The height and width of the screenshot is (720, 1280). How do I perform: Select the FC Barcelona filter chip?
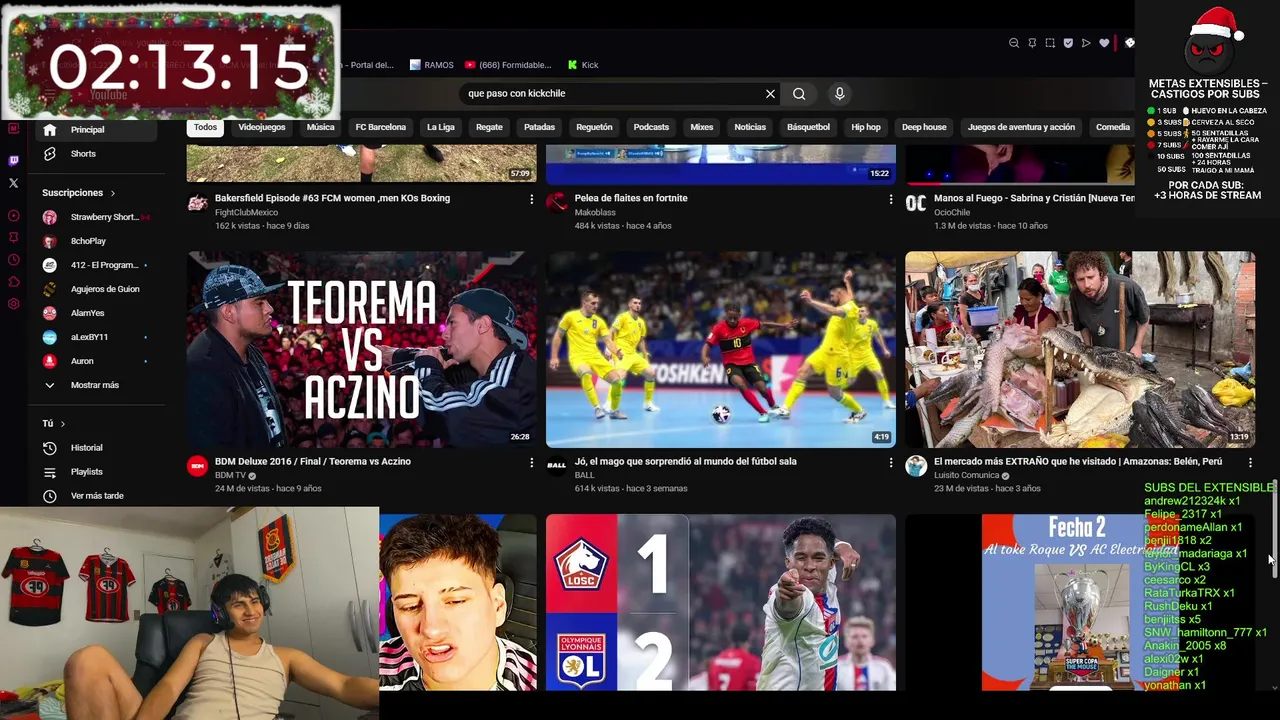pos(381,127)
